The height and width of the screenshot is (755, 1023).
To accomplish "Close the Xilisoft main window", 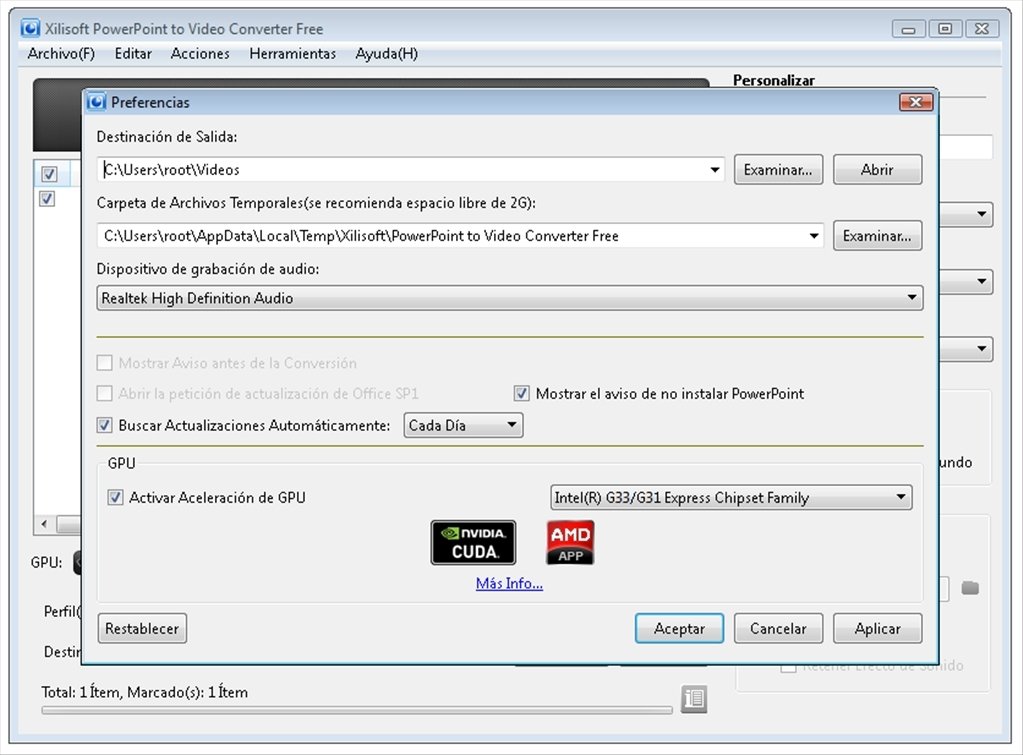I will point(982,29).
